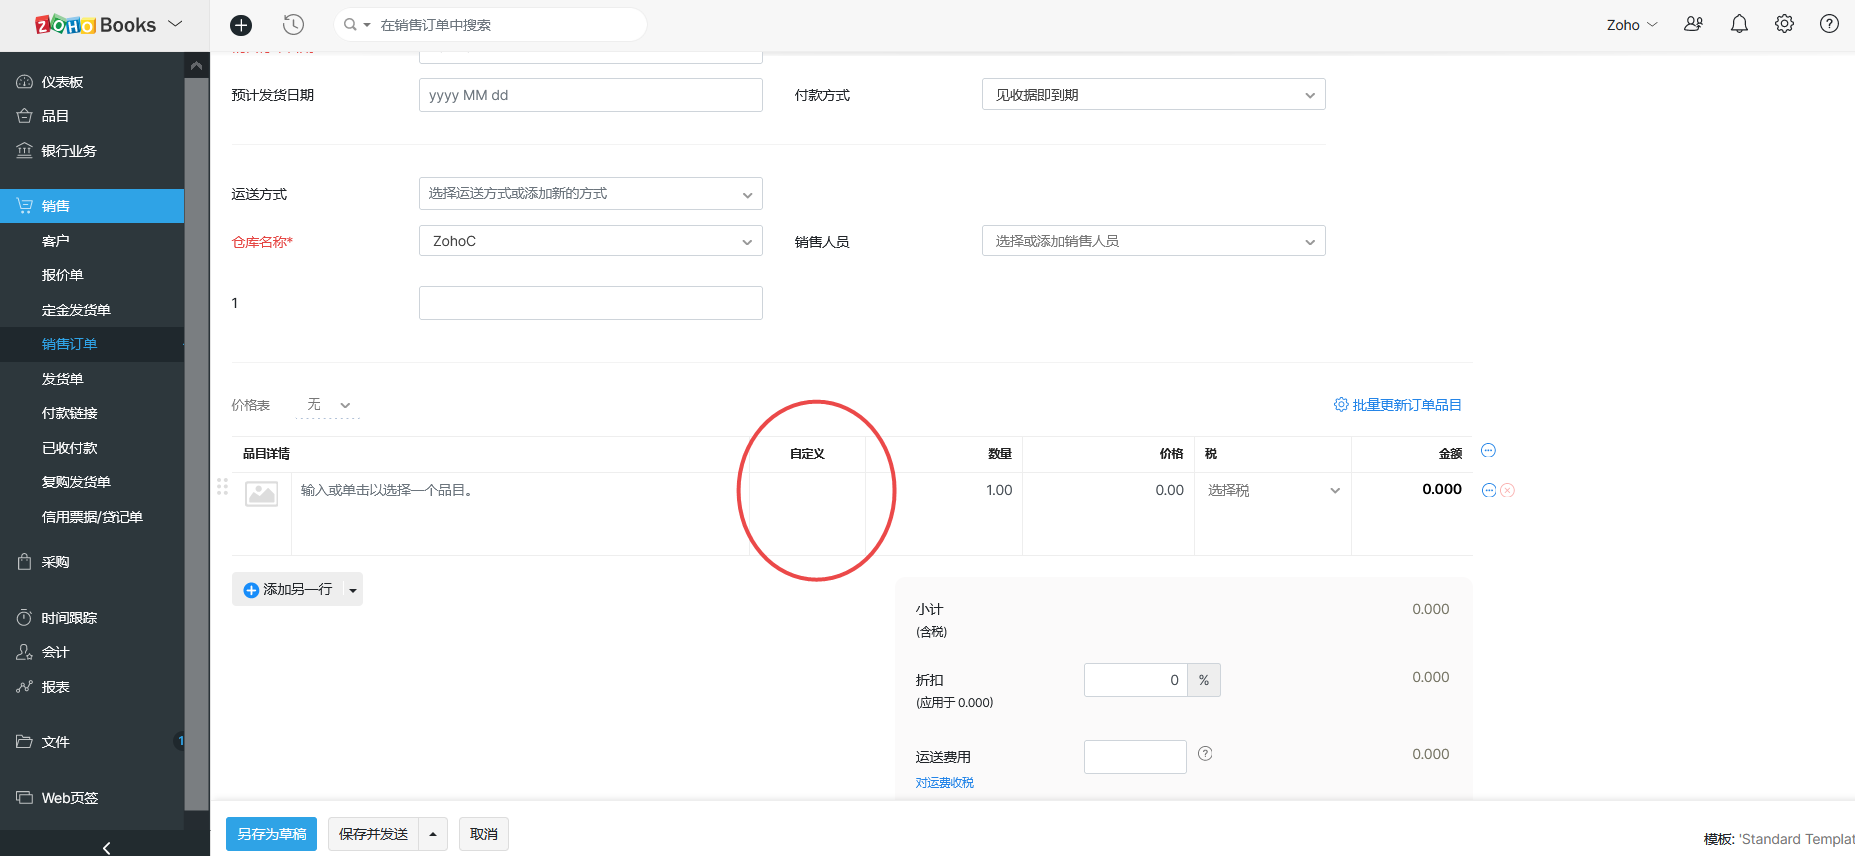Click the quick create plus icon

tap(241, 25)
